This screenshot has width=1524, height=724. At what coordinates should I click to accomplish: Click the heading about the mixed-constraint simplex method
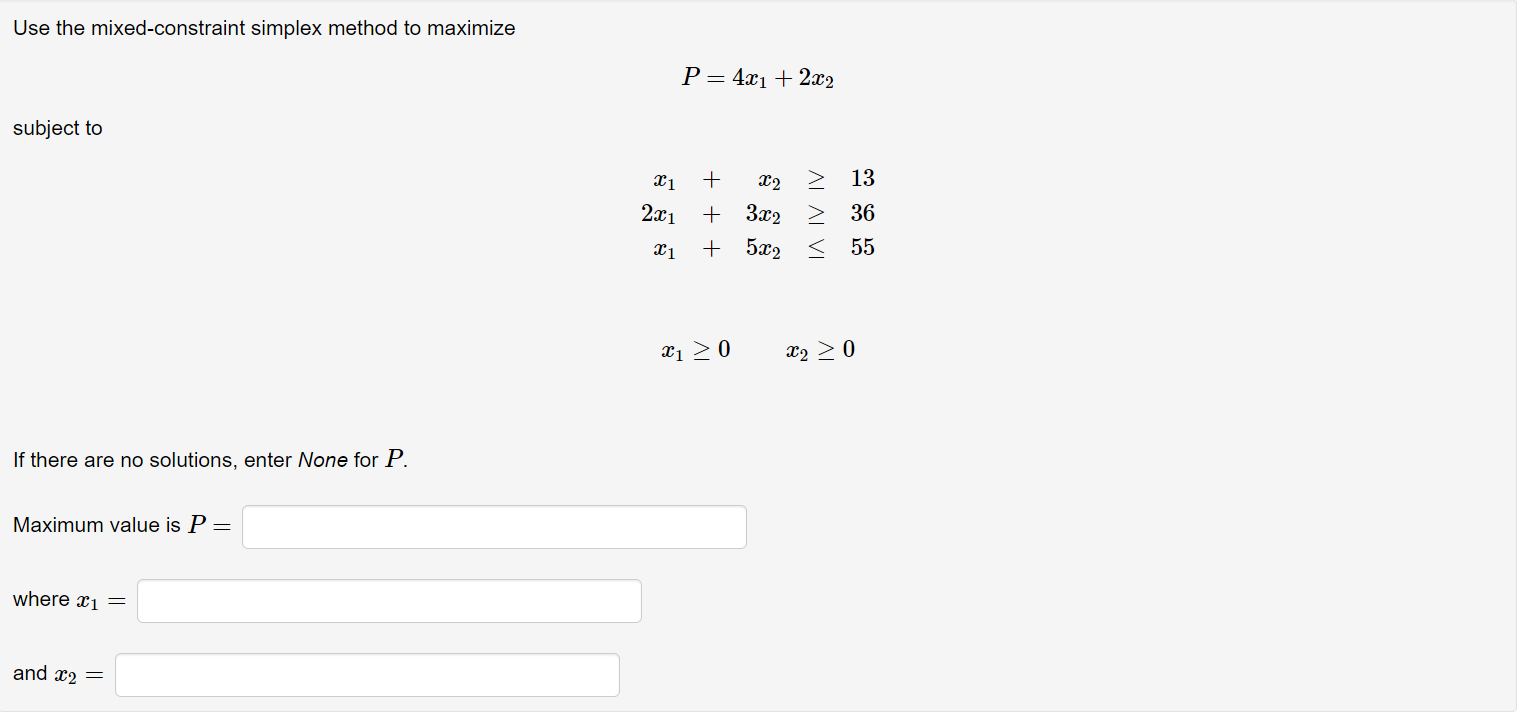click(264, 28)
